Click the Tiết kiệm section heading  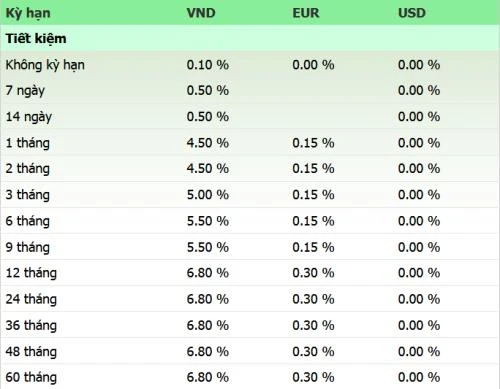[36, 39]
